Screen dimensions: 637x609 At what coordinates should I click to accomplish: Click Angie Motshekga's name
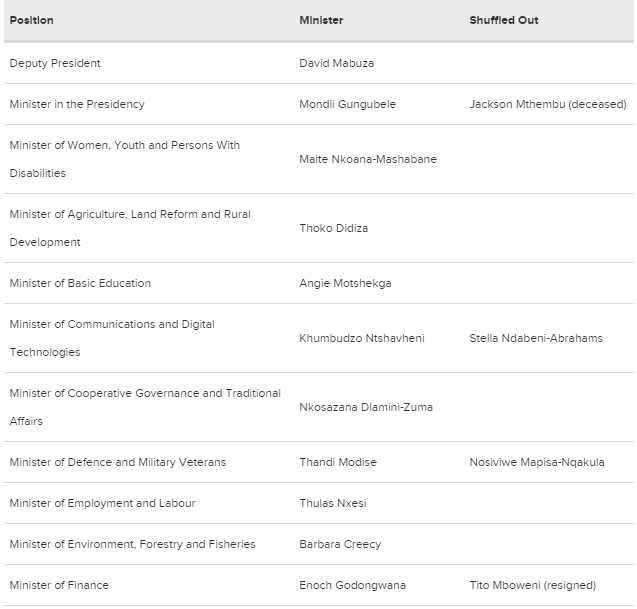(345, 283)
